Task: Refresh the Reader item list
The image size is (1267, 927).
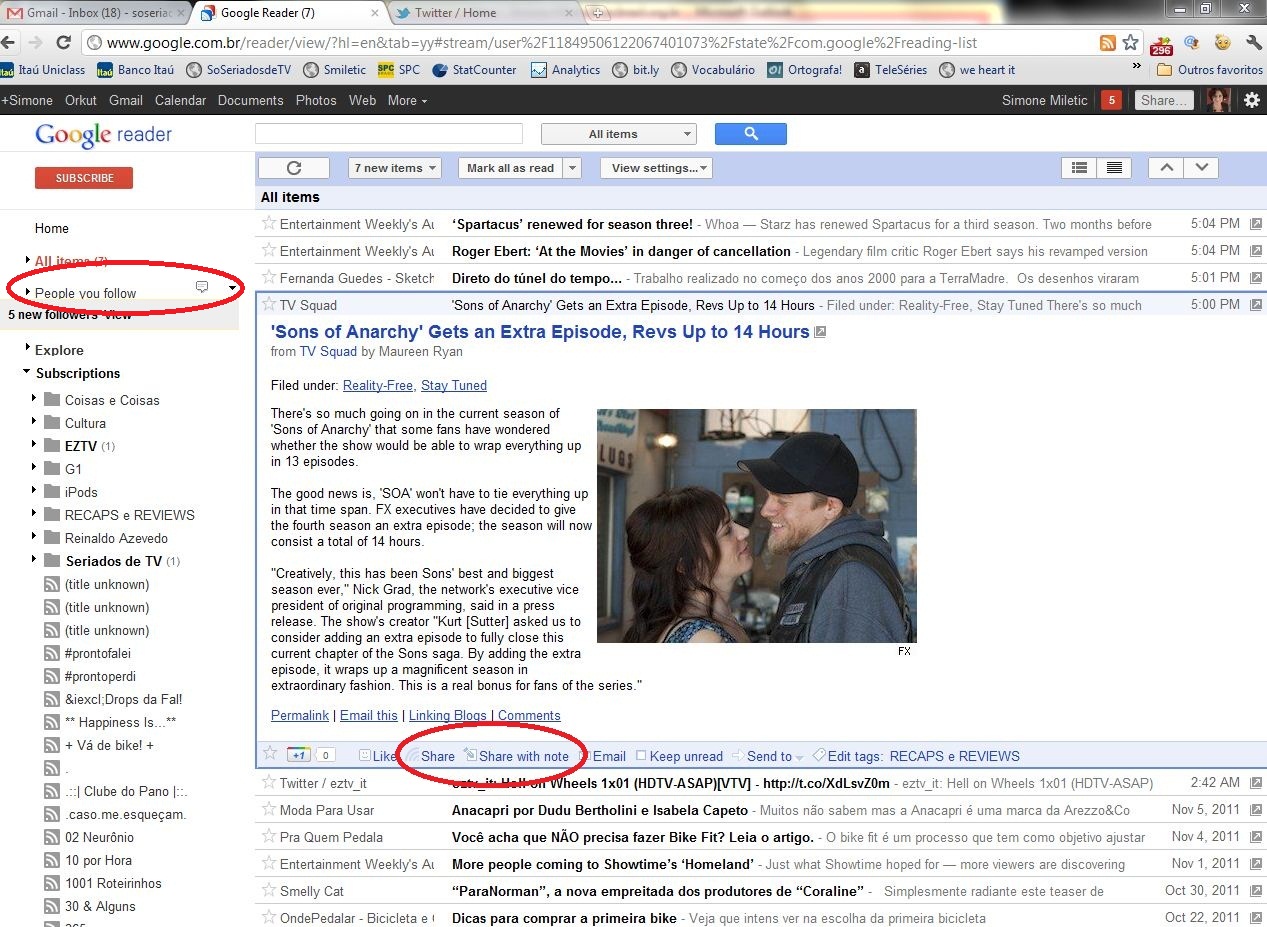Action: (x=293, y=168)
